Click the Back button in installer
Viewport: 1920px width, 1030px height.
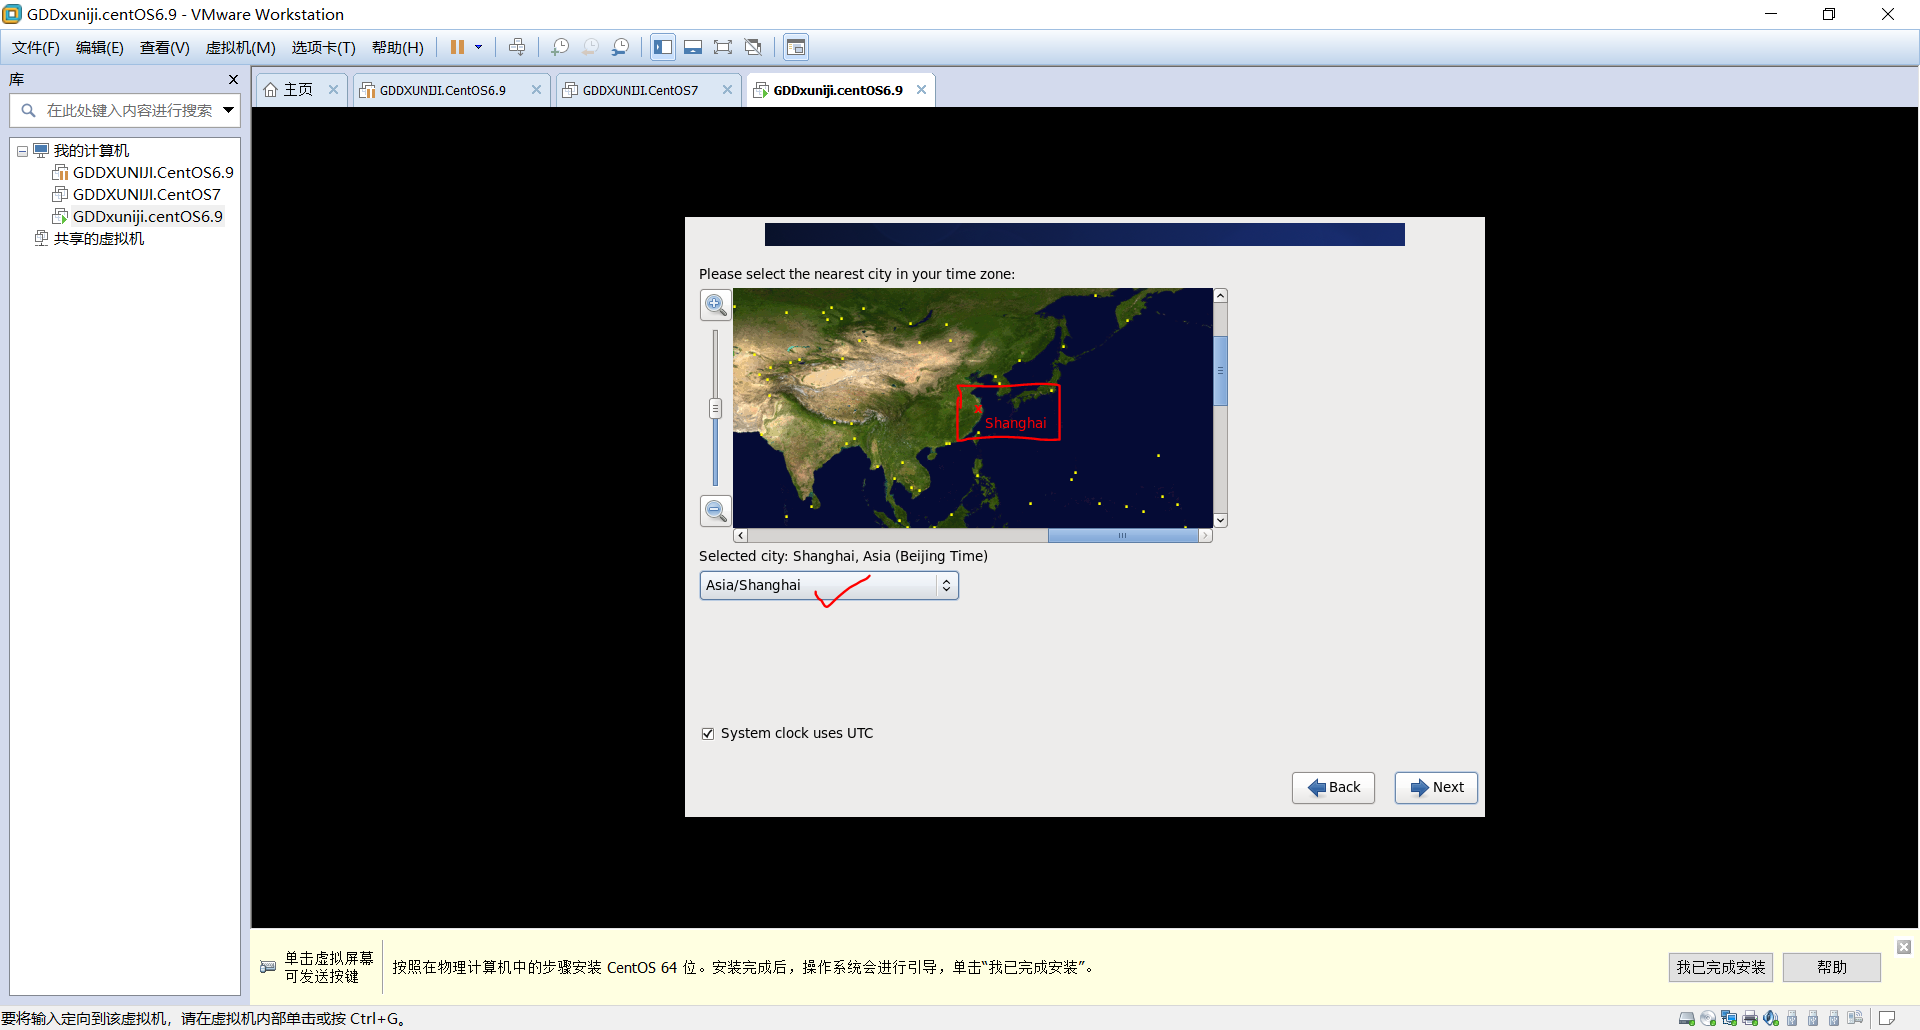[x=1333, y=787]
